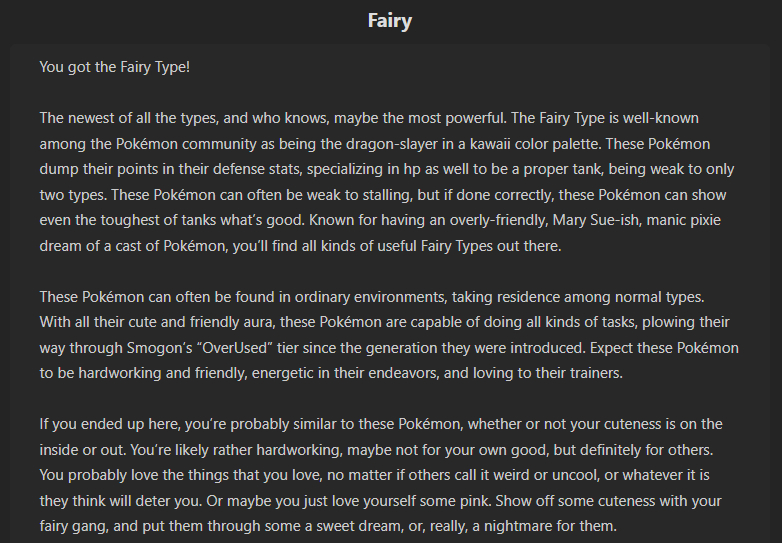Click the "Fairy" heading title

point(390,20)
